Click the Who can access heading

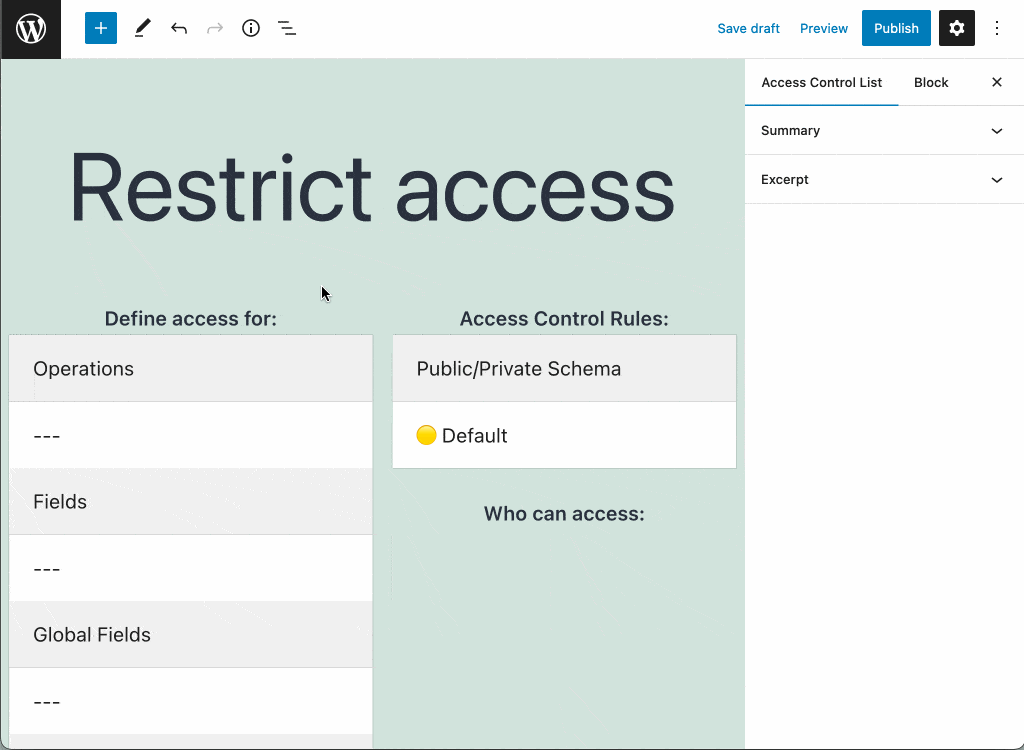(564, 514)
